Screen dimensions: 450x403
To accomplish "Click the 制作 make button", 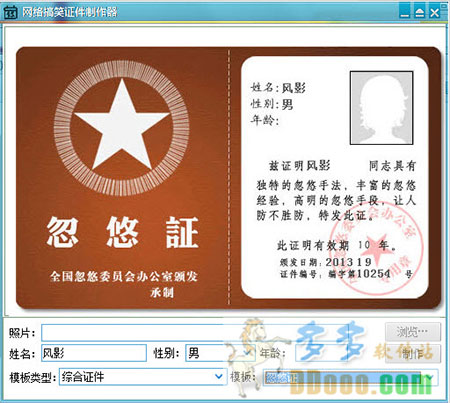I will pyautogui.click(x=413, y=354).
